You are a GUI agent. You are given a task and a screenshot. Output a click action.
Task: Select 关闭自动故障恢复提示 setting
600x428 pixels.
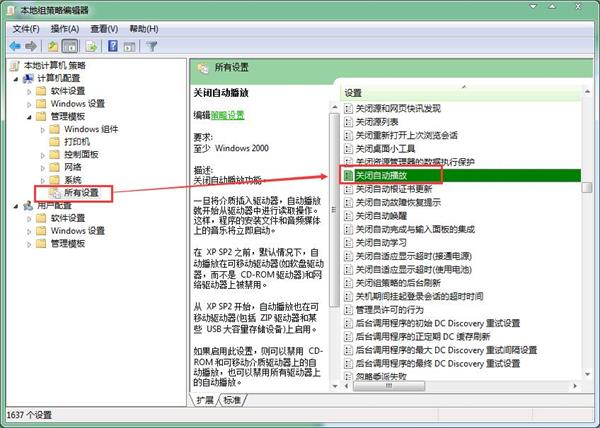398,202
